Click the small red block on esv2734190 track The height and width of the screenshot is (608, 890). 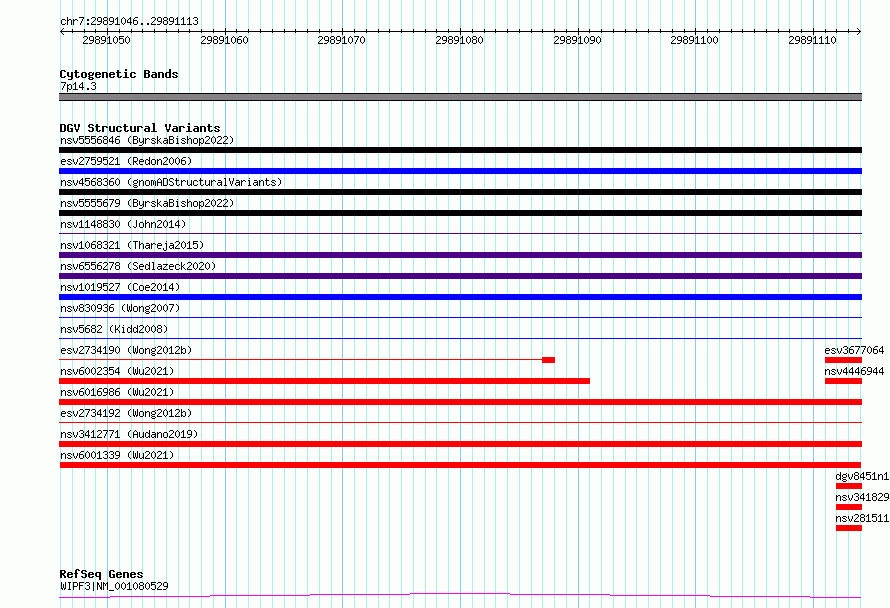pyautogui.click(x=548, y=360)
